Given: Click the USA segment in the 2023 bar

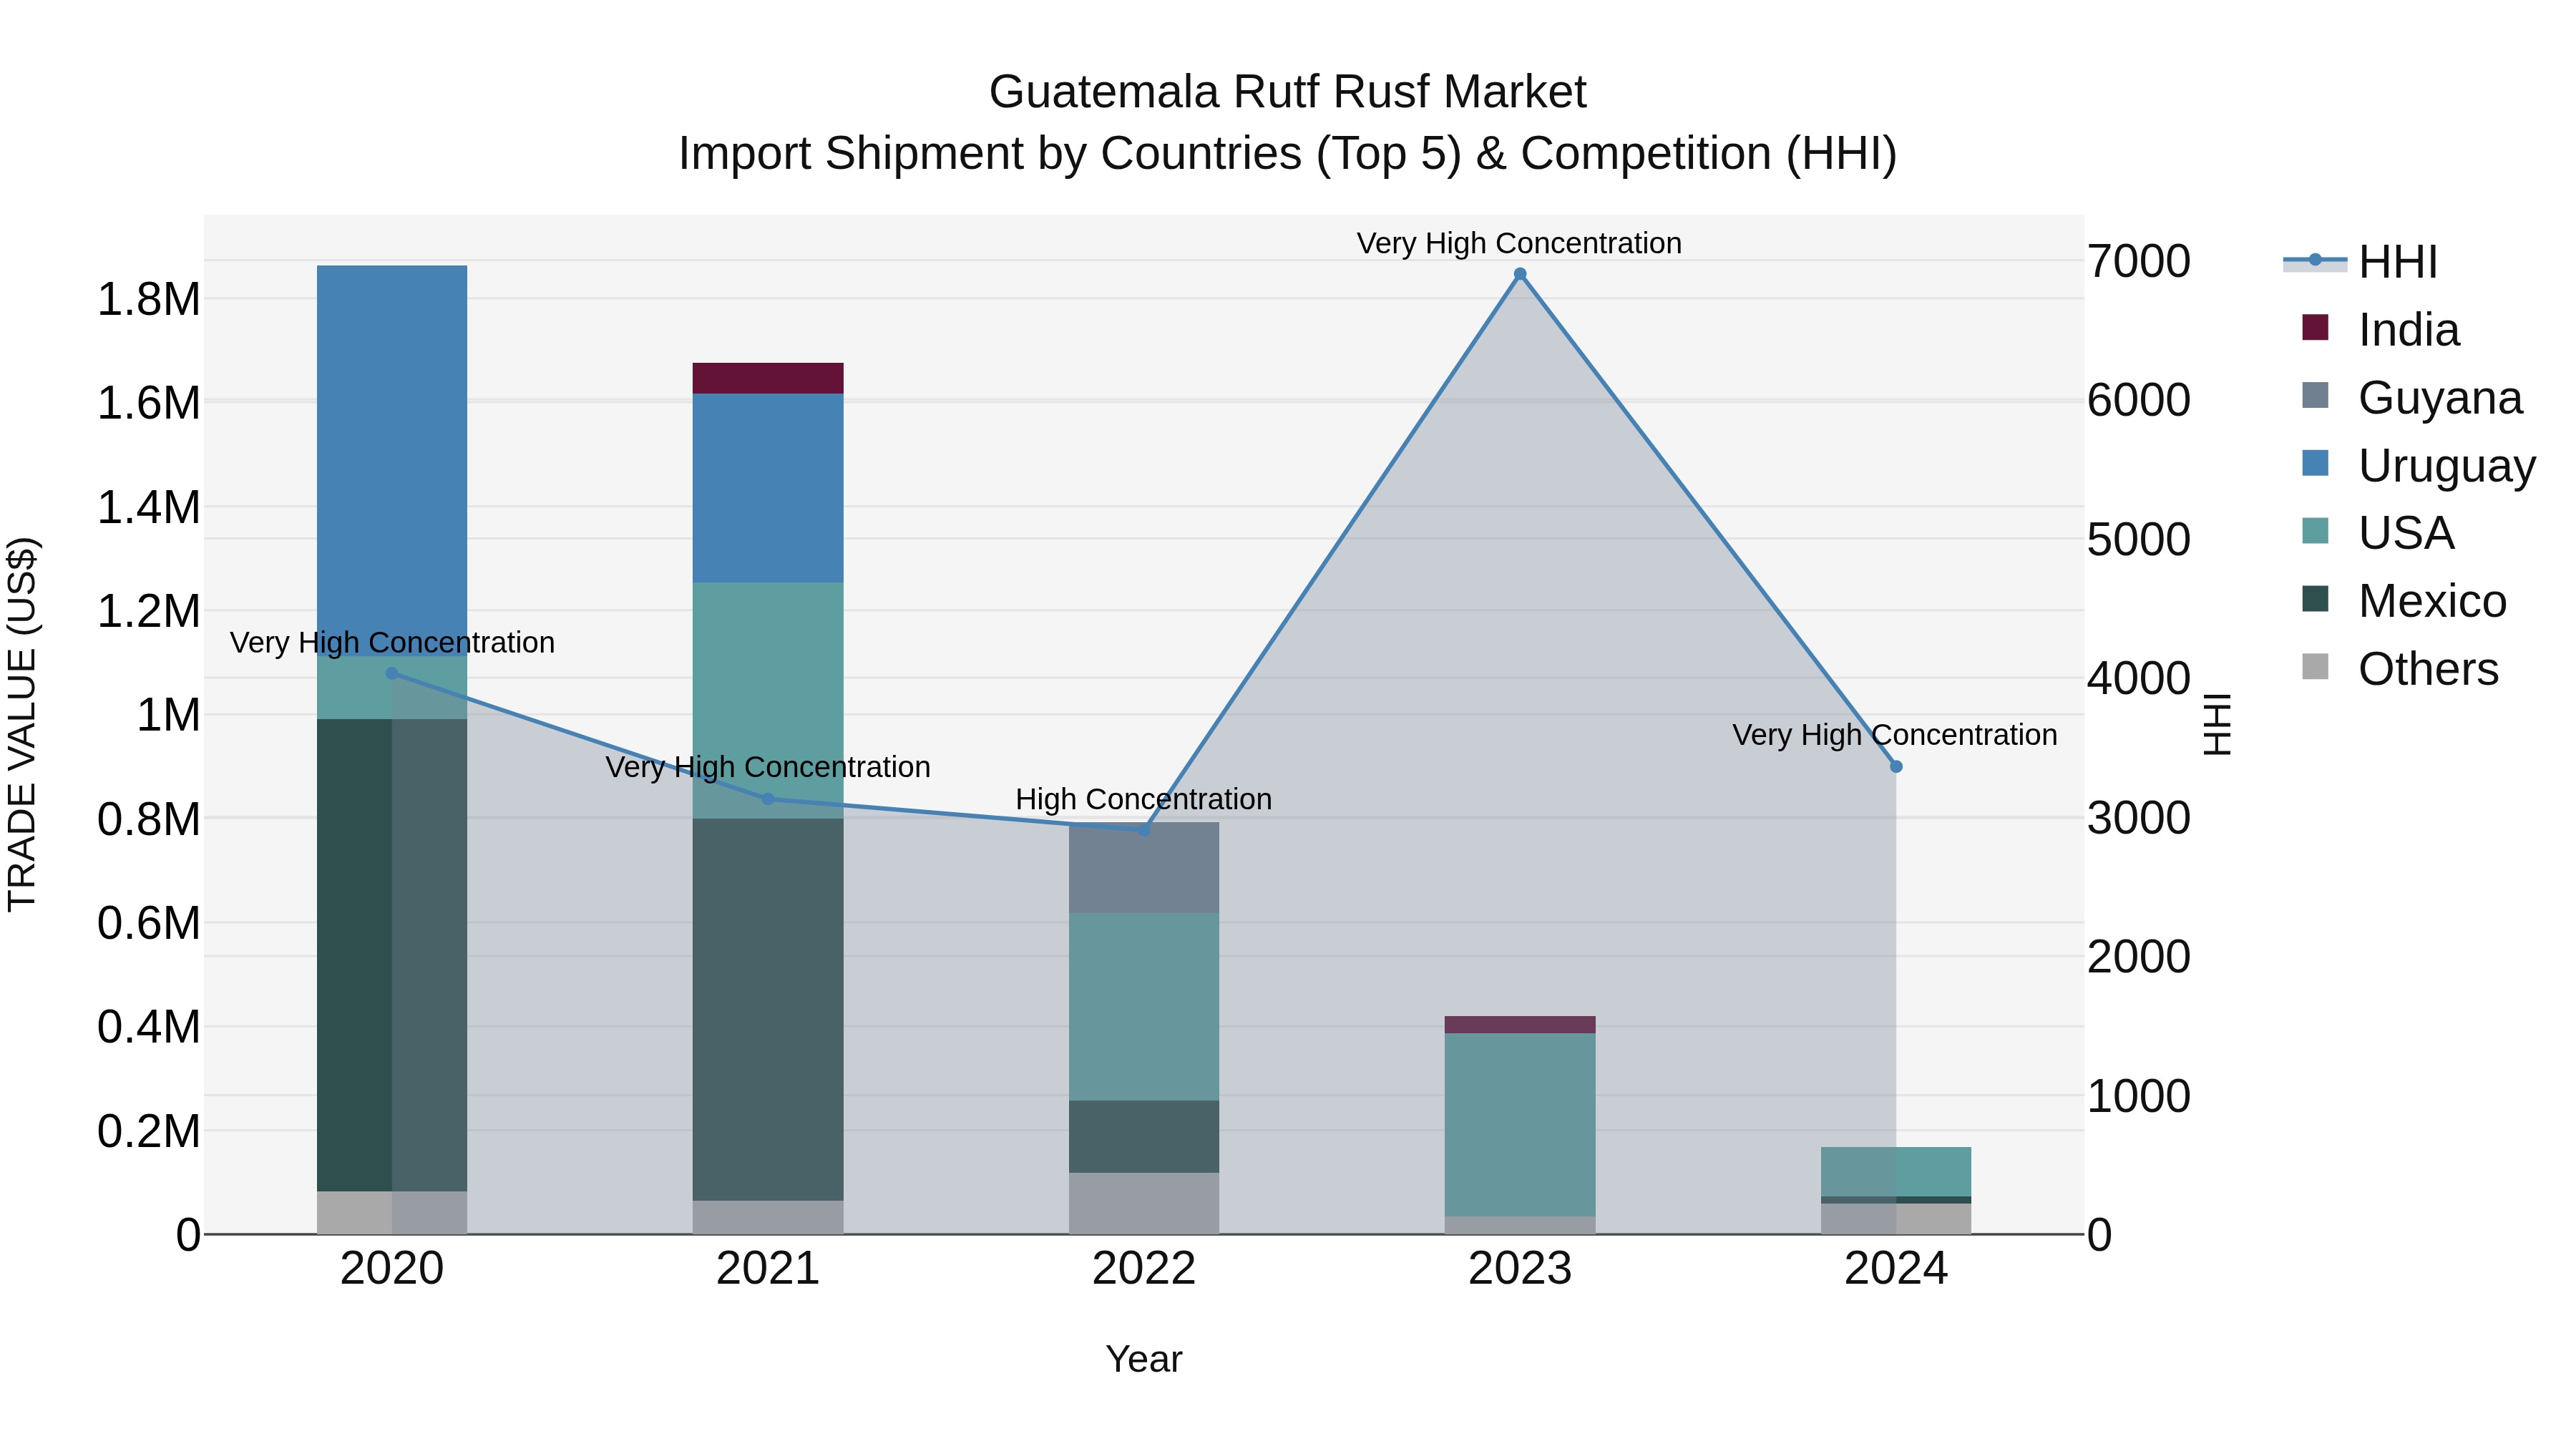Looking at the screenshot, I should pyautogui.click(x=1520, y=1125).
